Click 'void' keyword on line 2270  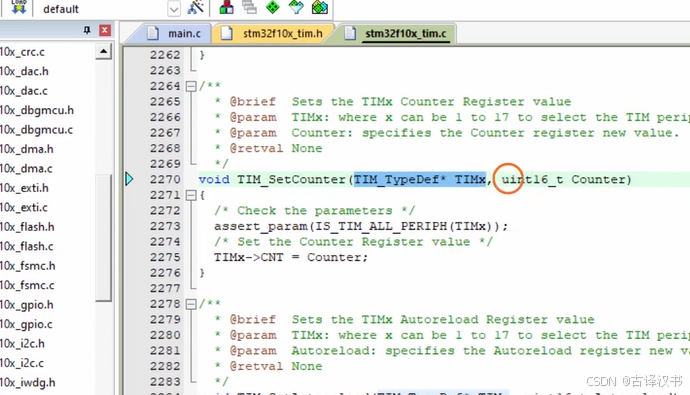tap(214, 179)
